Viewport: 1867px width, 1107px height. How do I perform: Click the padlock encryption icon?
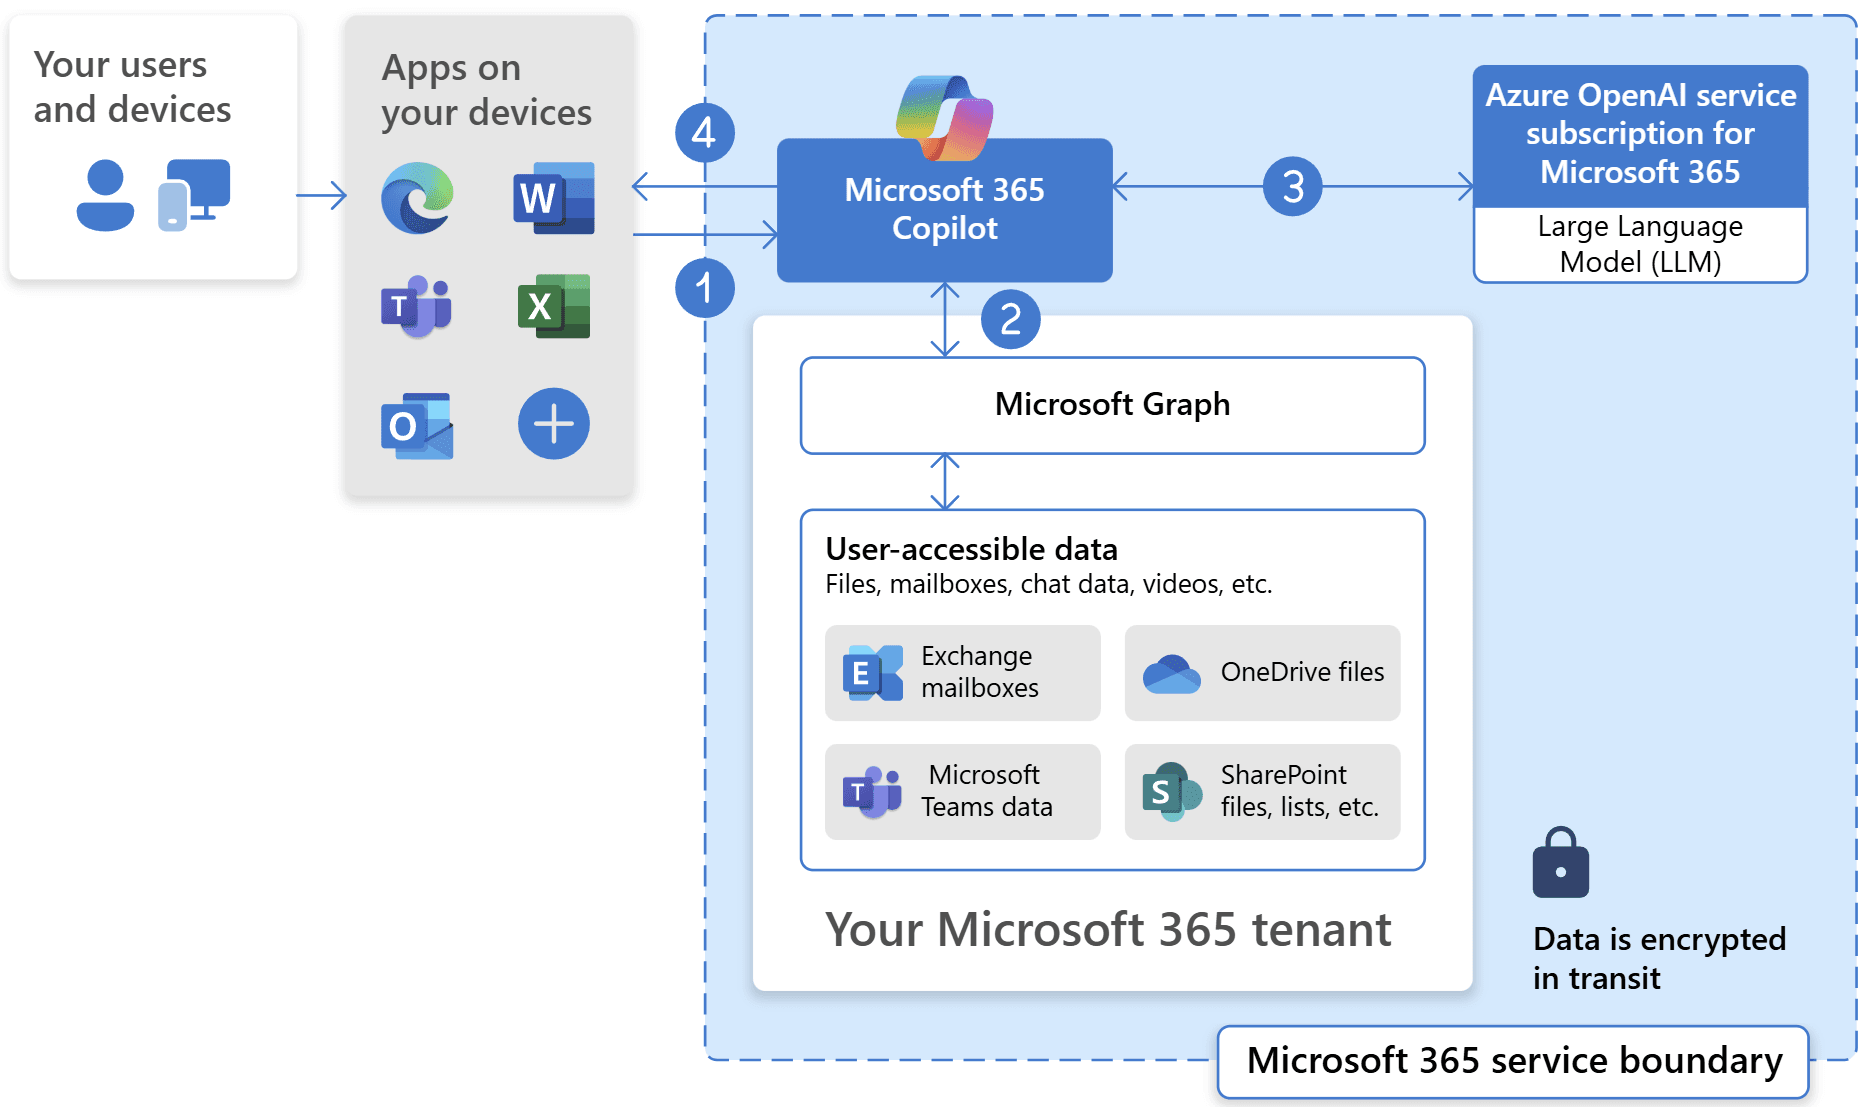click(1560, 863)
